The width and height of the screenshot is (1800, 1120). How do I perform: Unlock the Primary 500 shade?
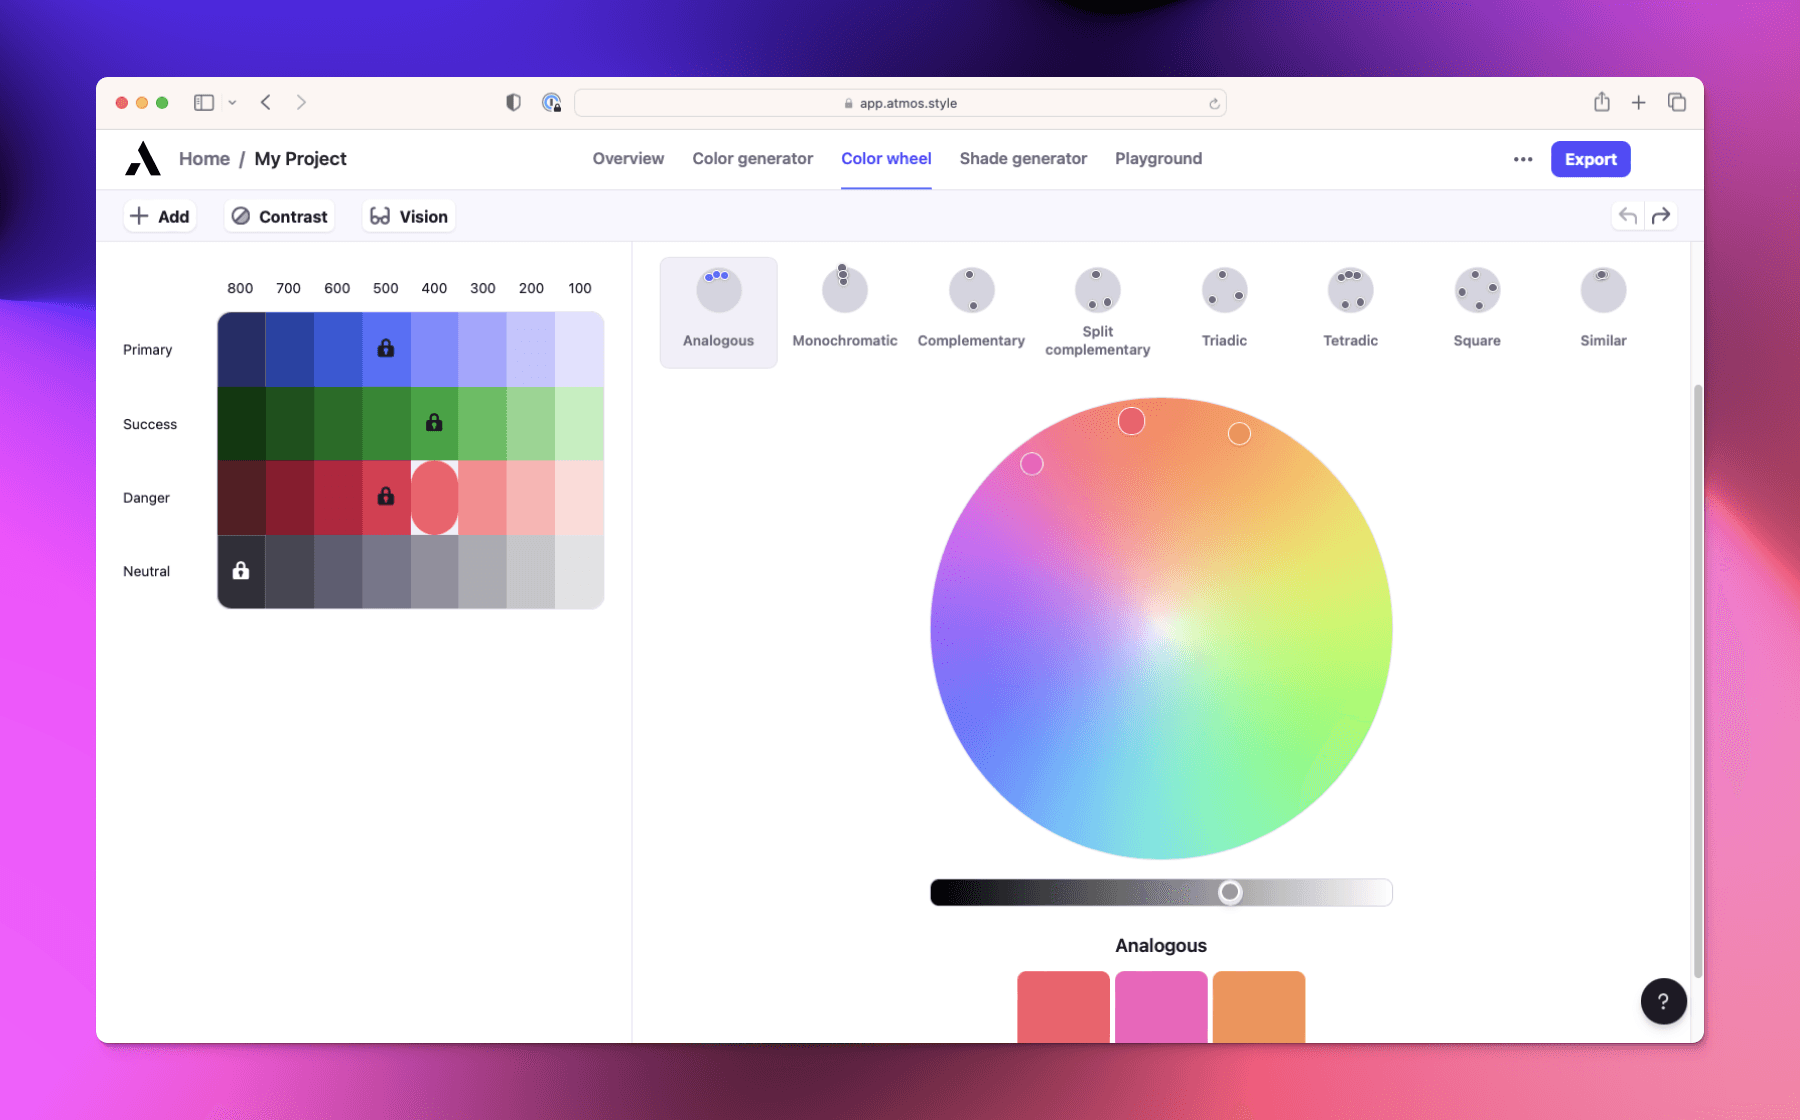[385, 348]
